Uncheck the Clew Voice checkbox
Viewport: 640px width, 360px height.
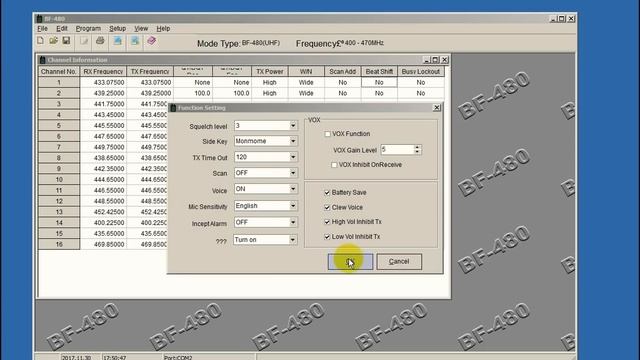[x=327, y=207]
